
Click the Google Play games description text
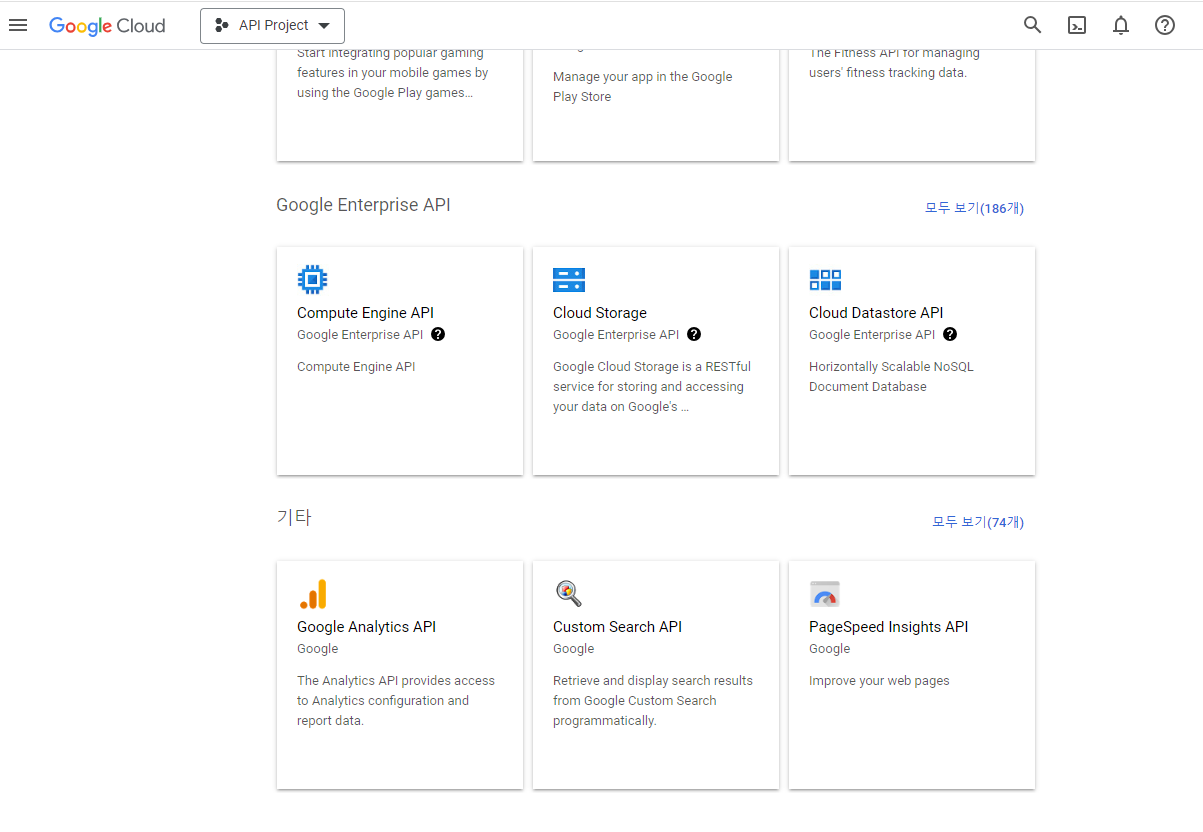(x=392, y=73)
